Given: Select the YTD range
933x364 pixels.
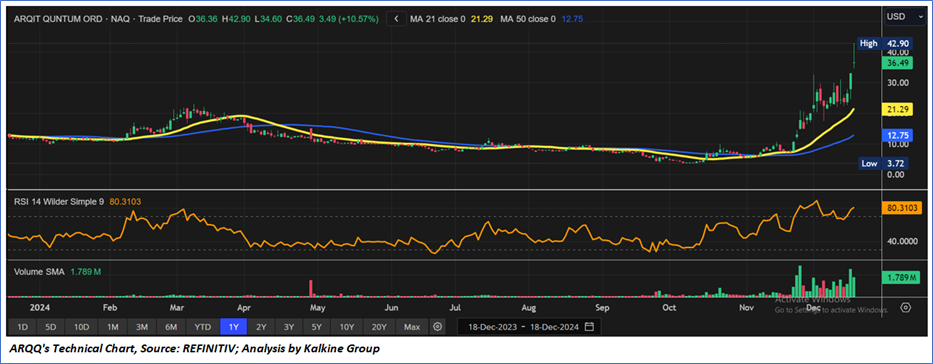Looking at the screenshot, I should [x=203, y=327].
